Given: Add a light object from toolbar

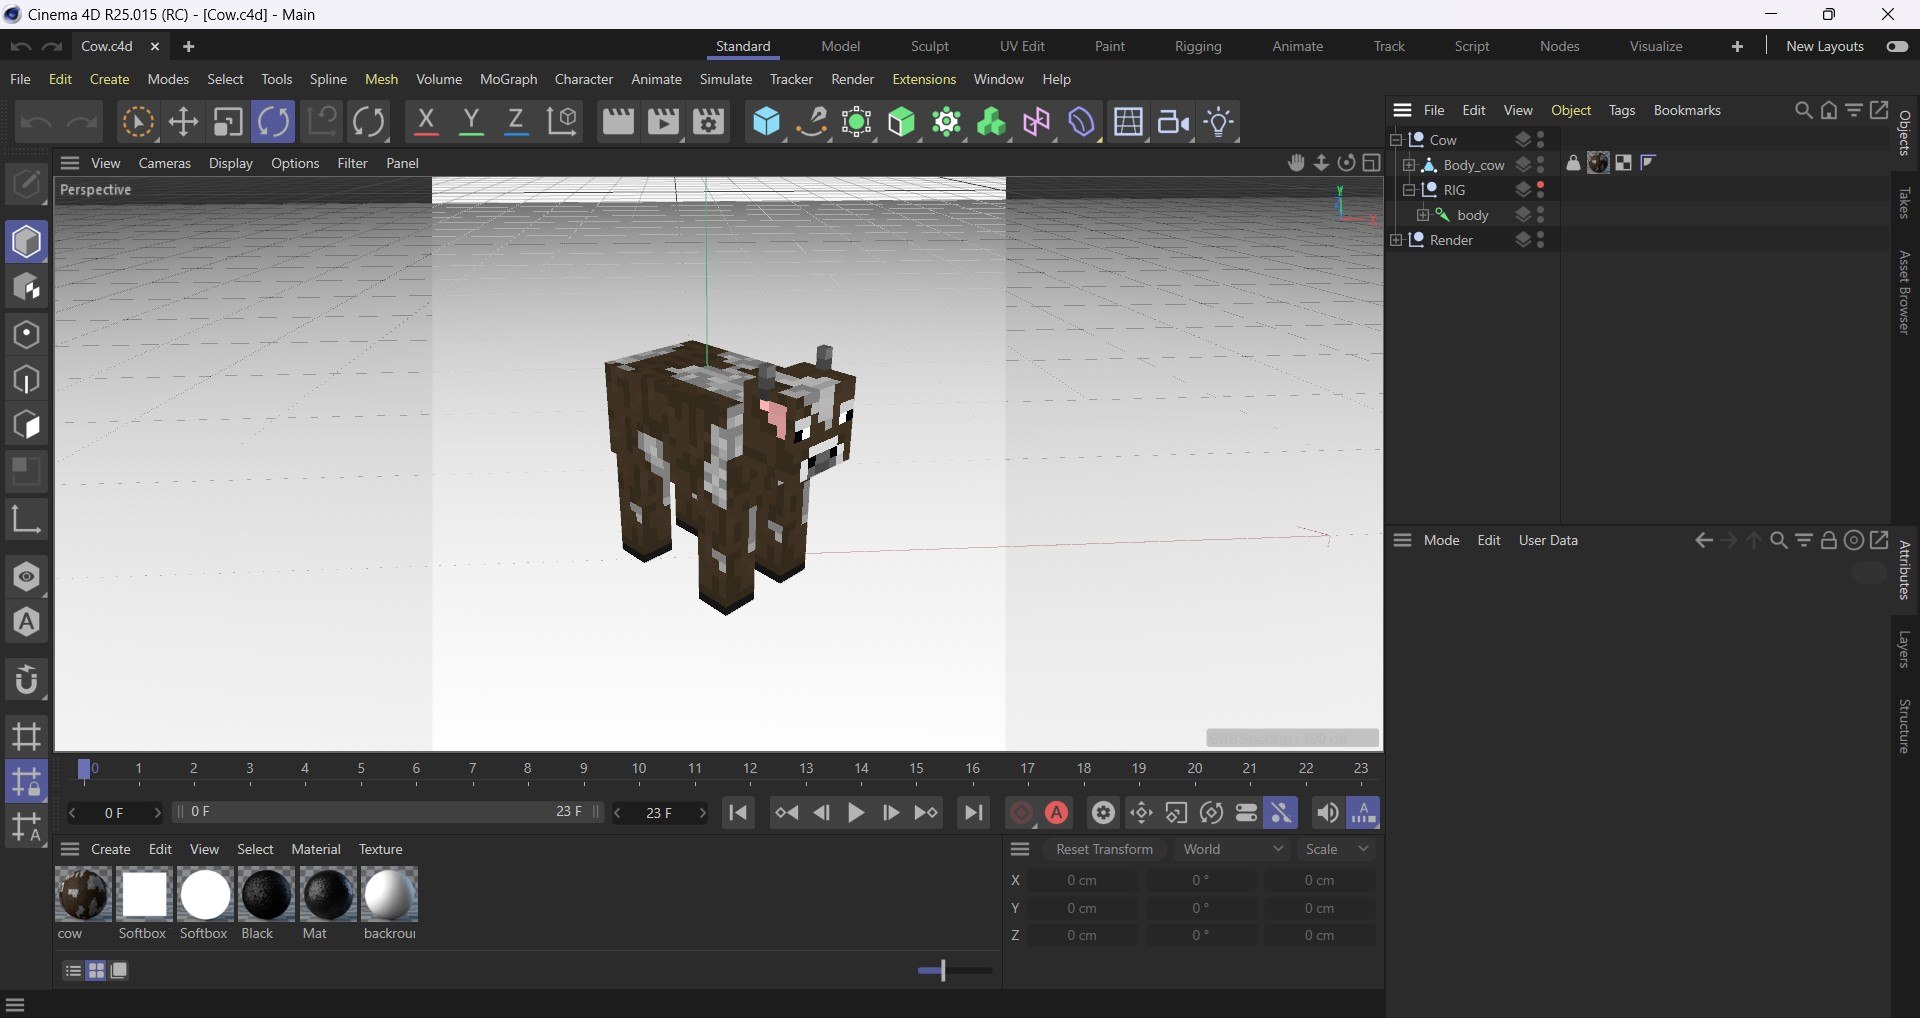Looking at the screenshot, I should tap(1220, 122).
